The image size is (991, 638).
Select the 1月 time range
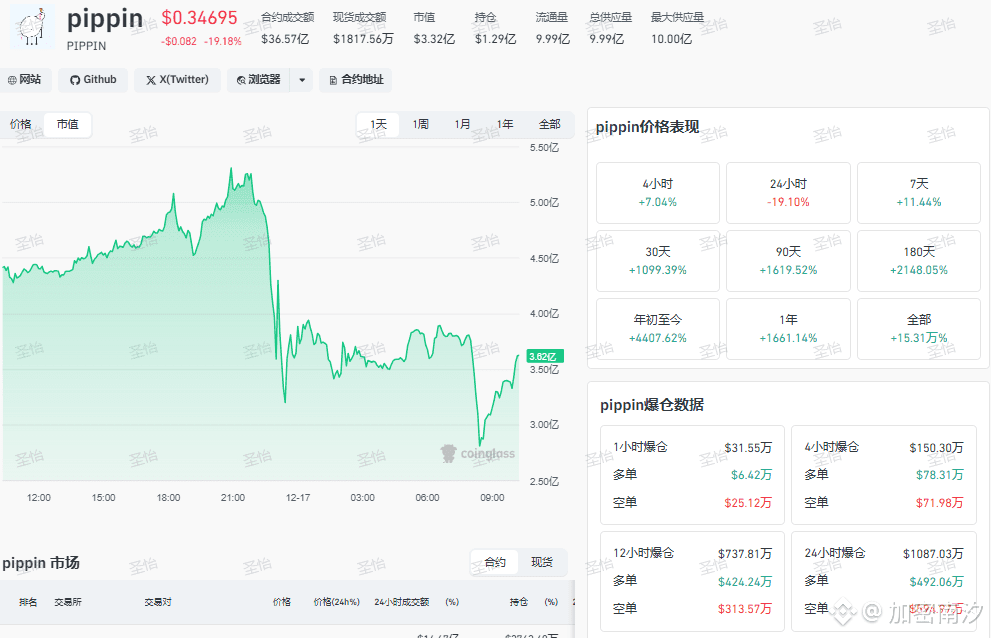462,125
